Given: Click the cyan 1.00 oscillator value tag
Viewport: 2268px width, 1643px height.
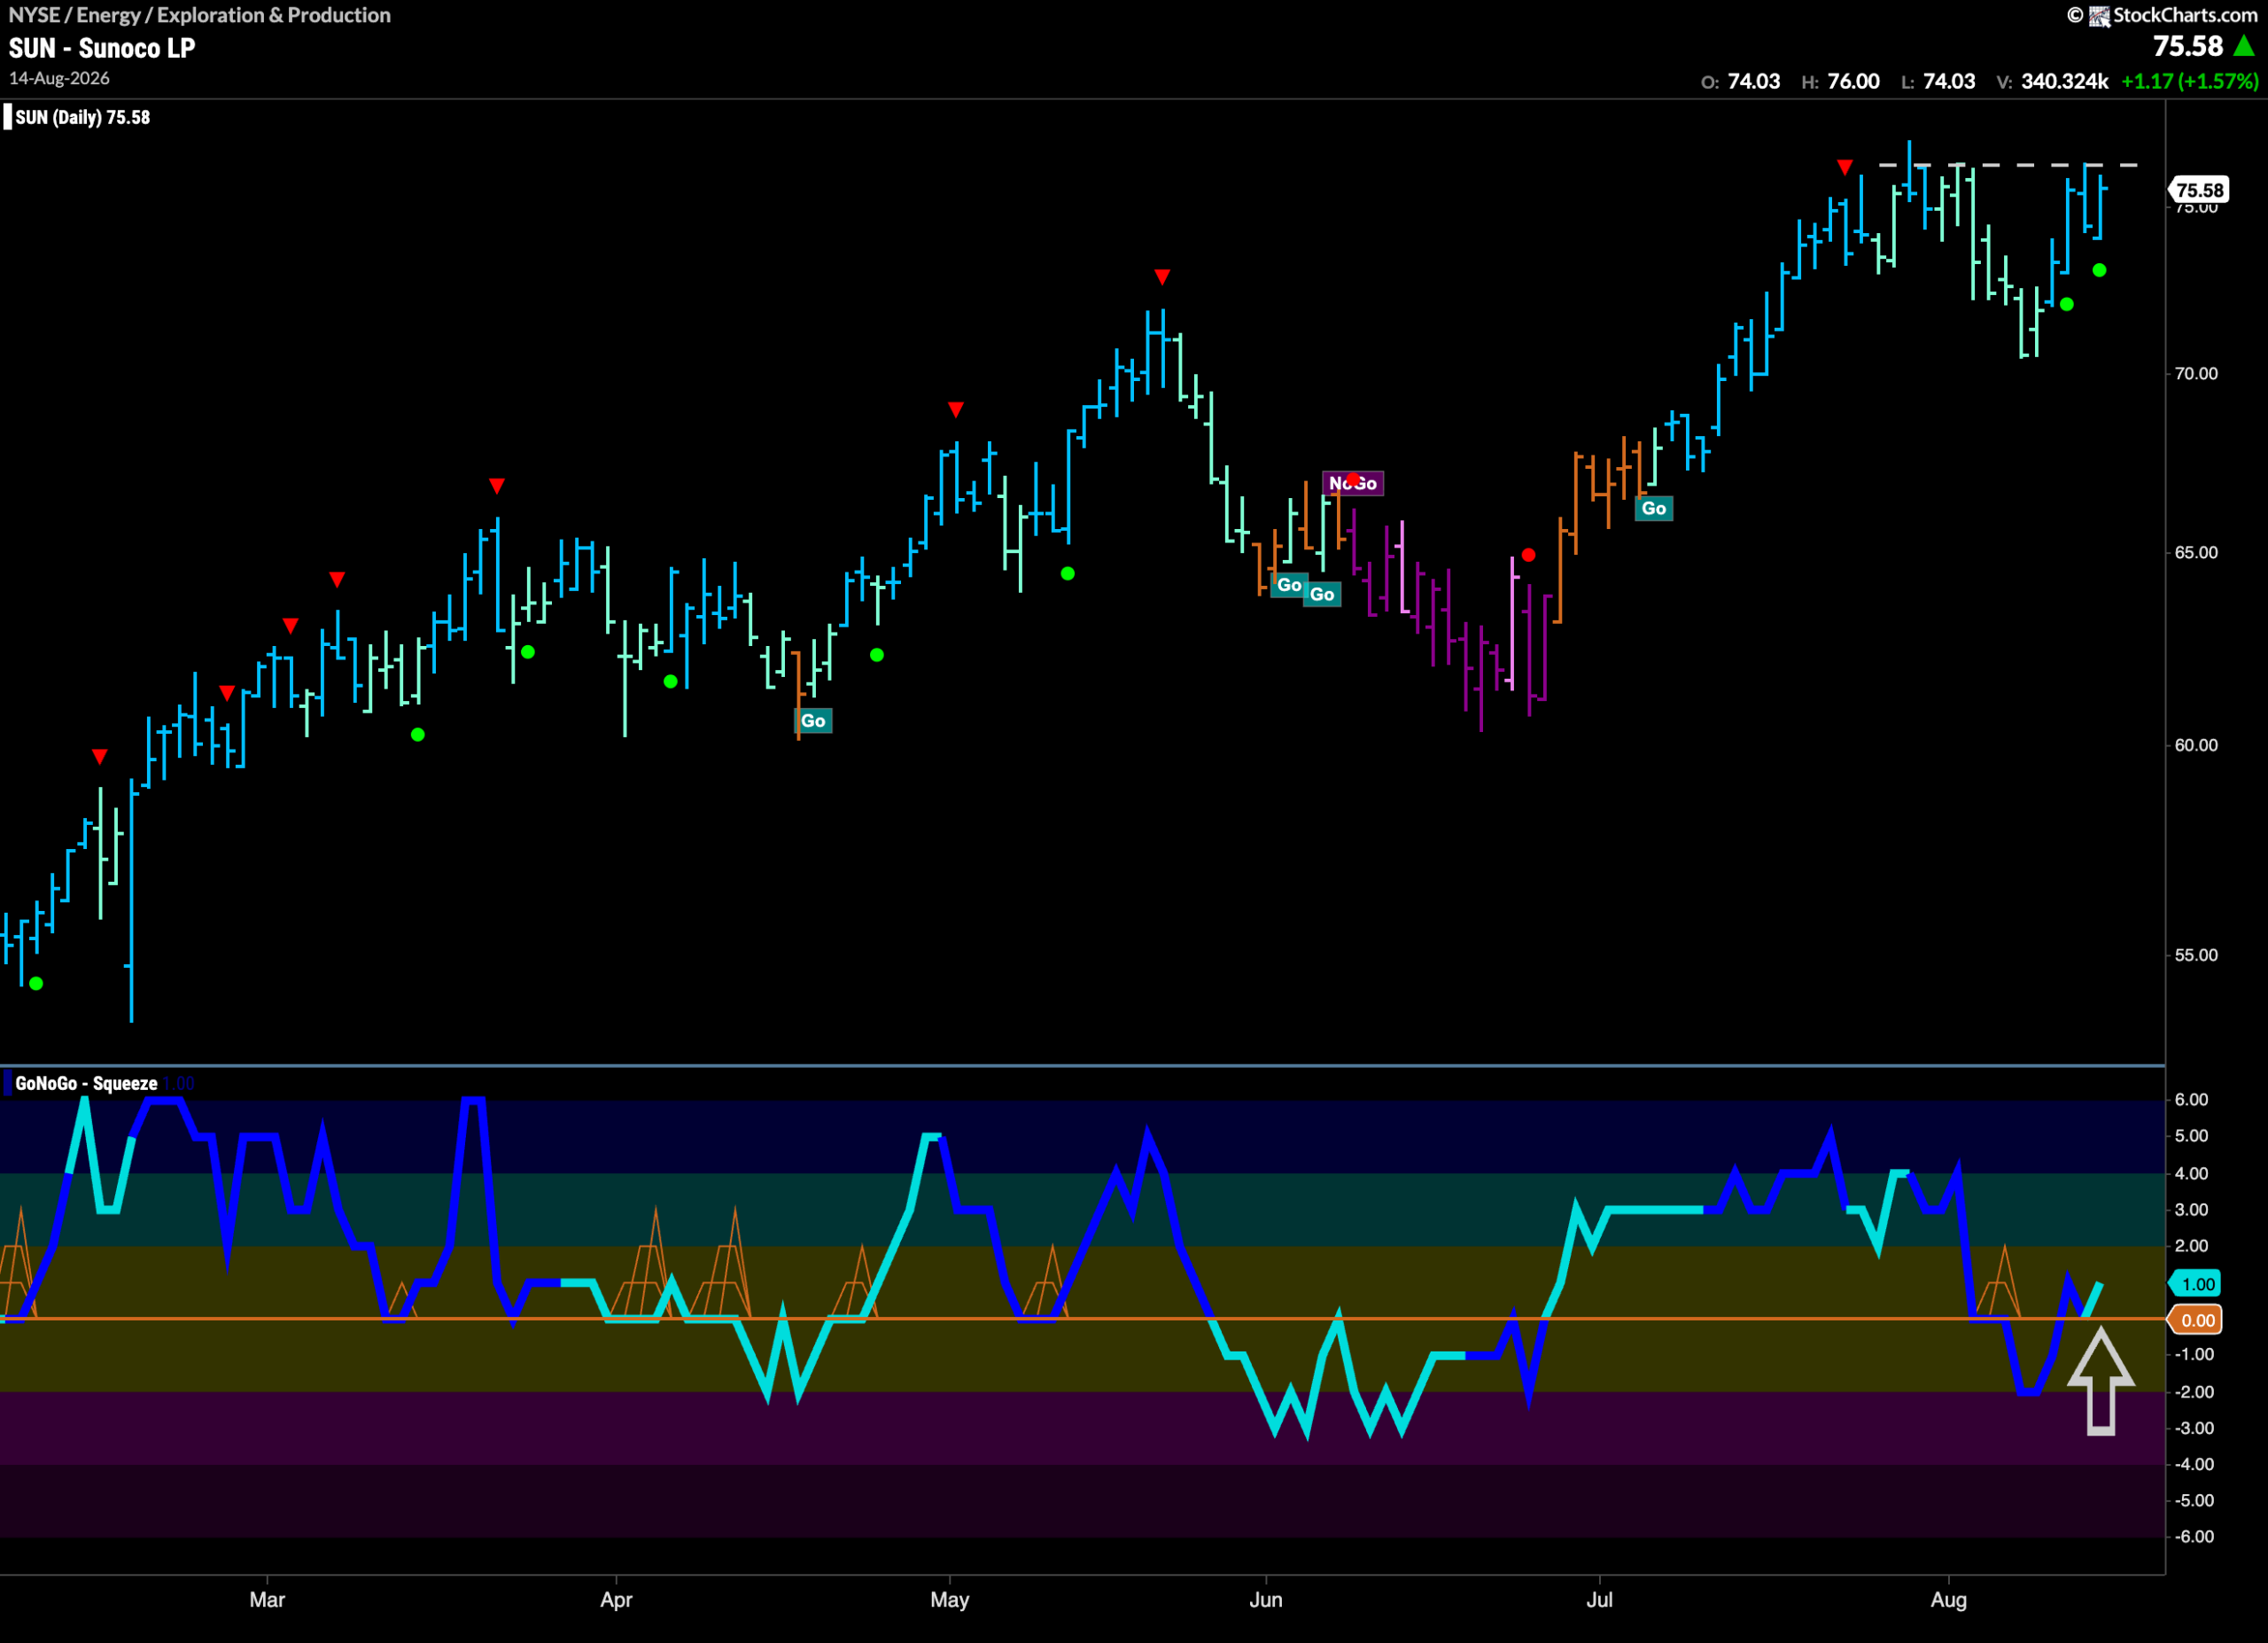Looking at the screenshot, I should (2196, 1284).
